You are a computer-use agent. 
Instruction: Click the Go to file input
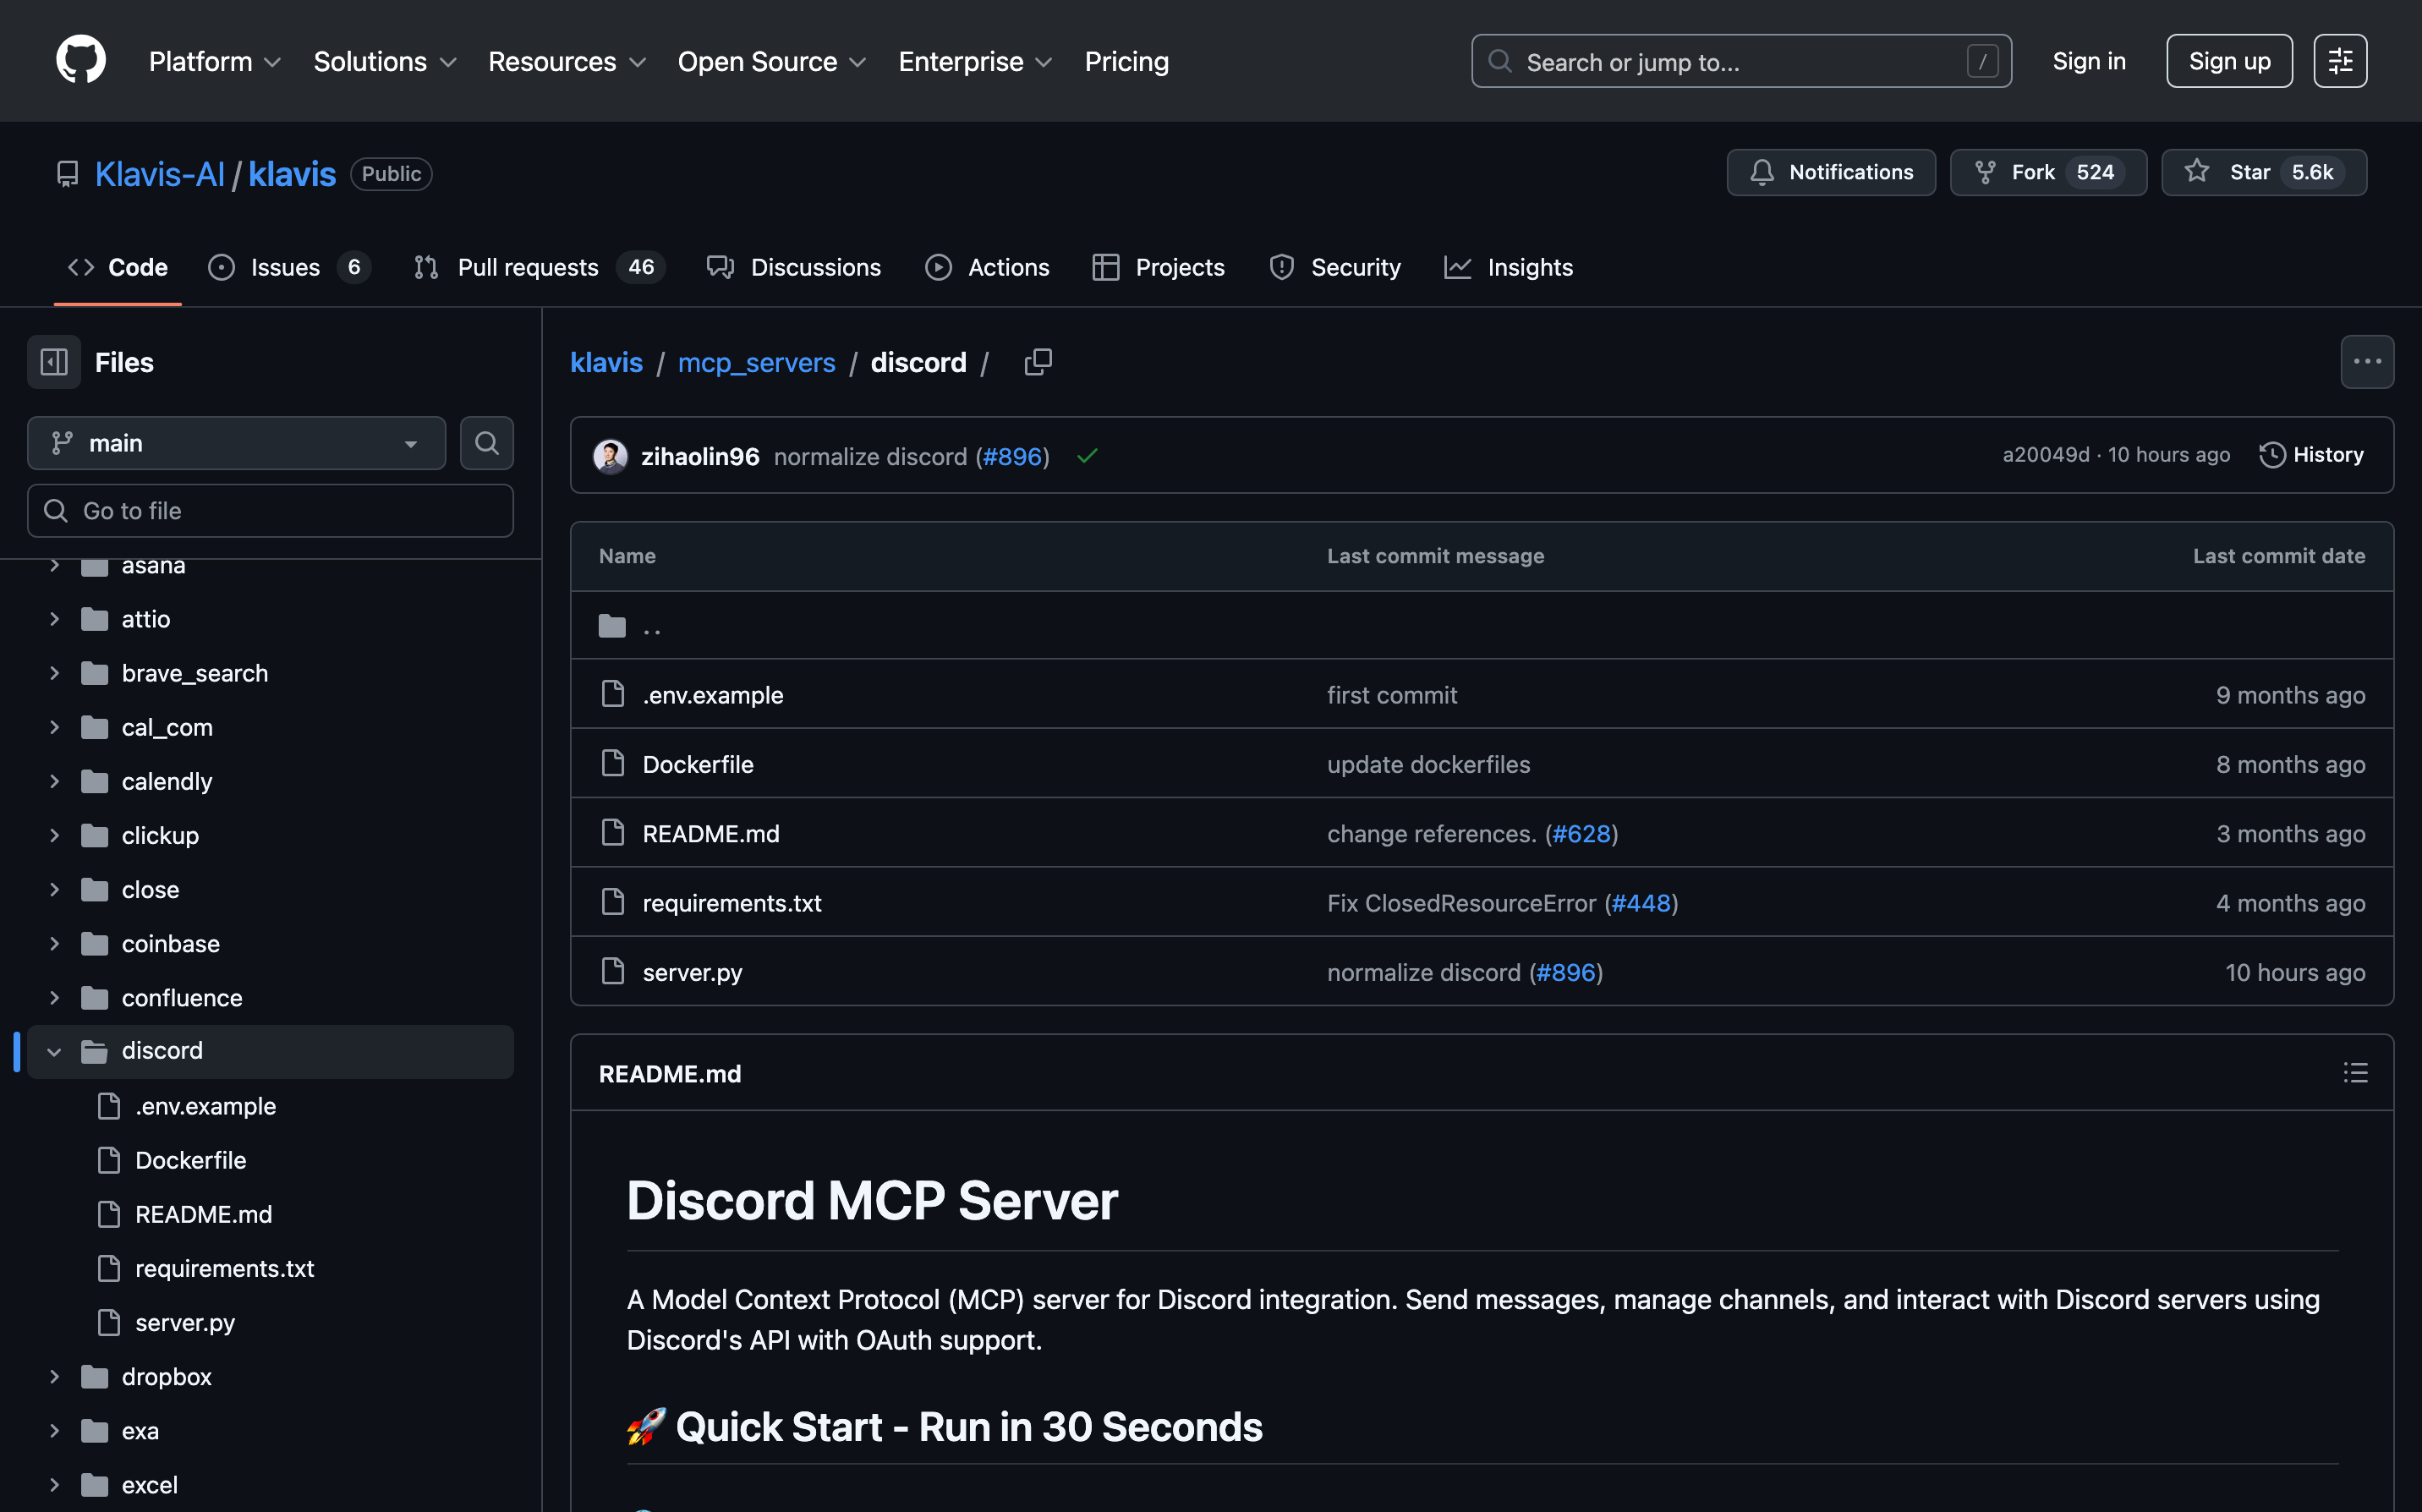[x=270, y=511]
